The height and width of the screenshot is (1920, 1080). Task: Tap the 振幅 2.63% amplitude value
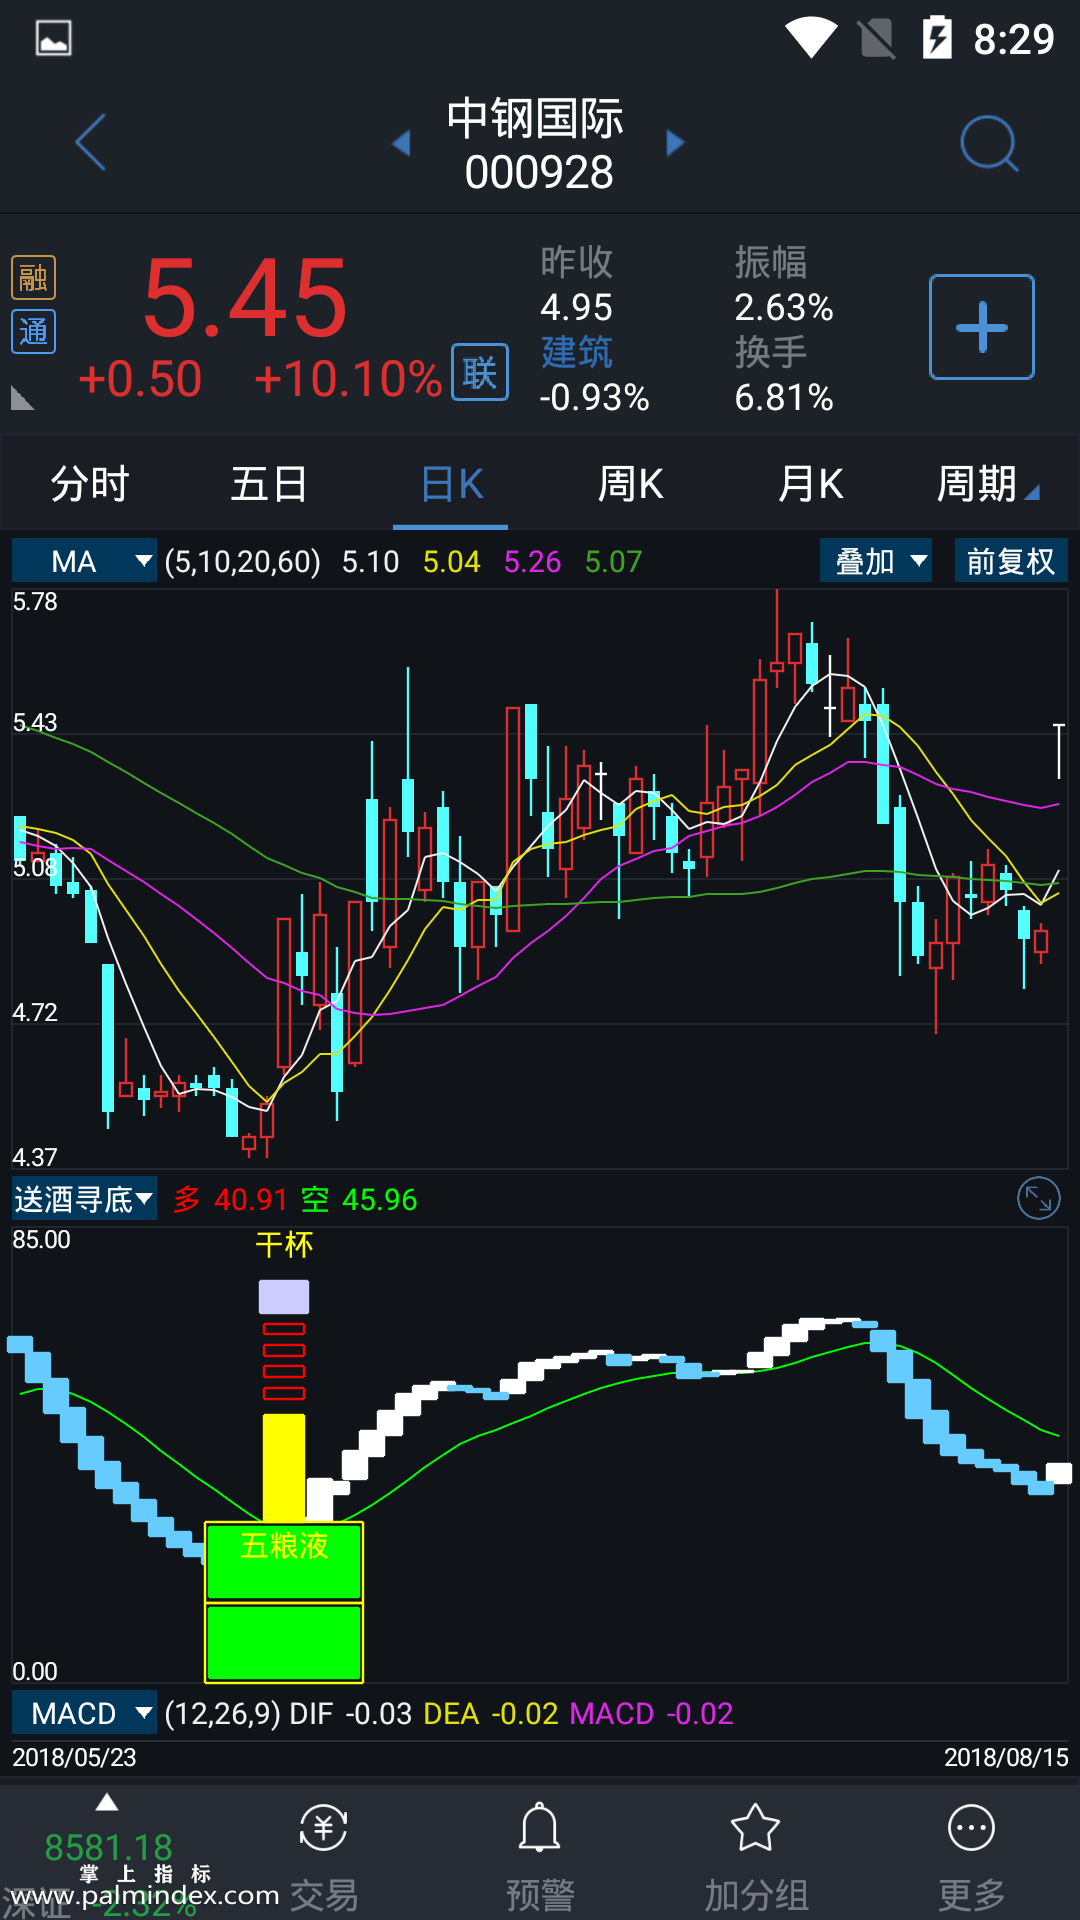784,285
